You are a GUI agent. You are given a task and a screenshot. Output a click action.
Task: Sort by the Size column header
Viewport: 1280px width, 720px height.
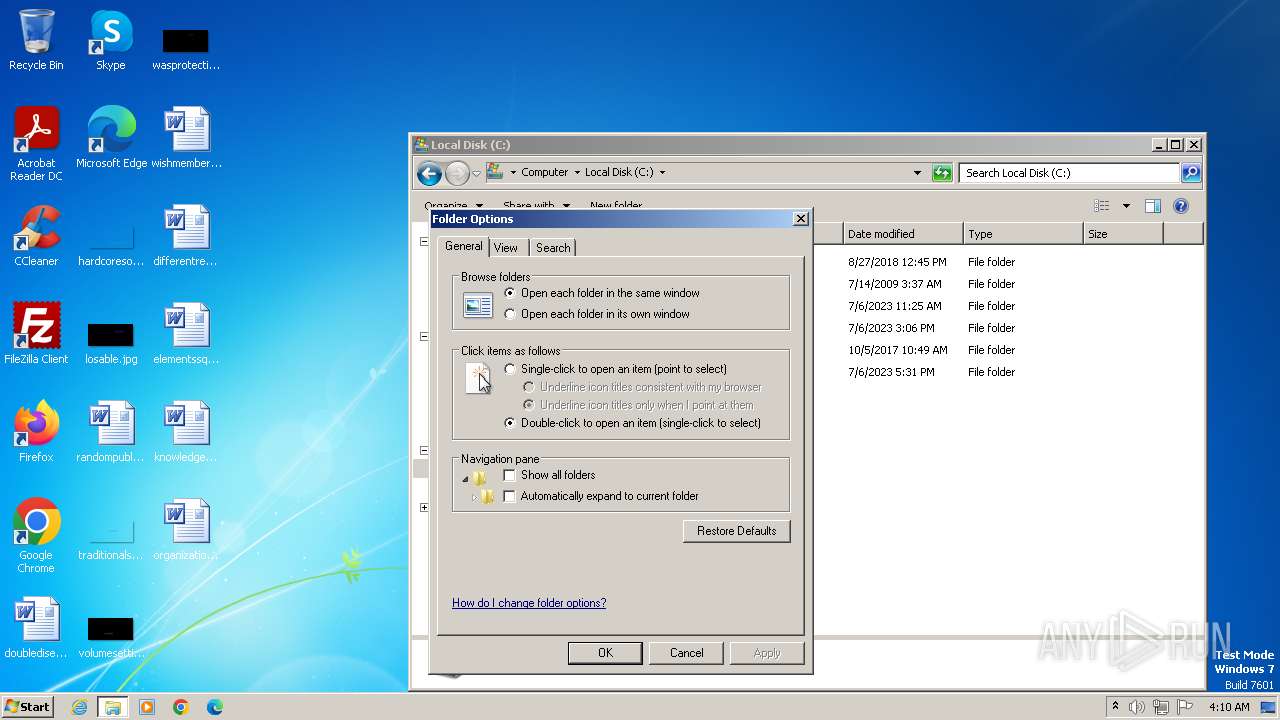coord(1123,234)
